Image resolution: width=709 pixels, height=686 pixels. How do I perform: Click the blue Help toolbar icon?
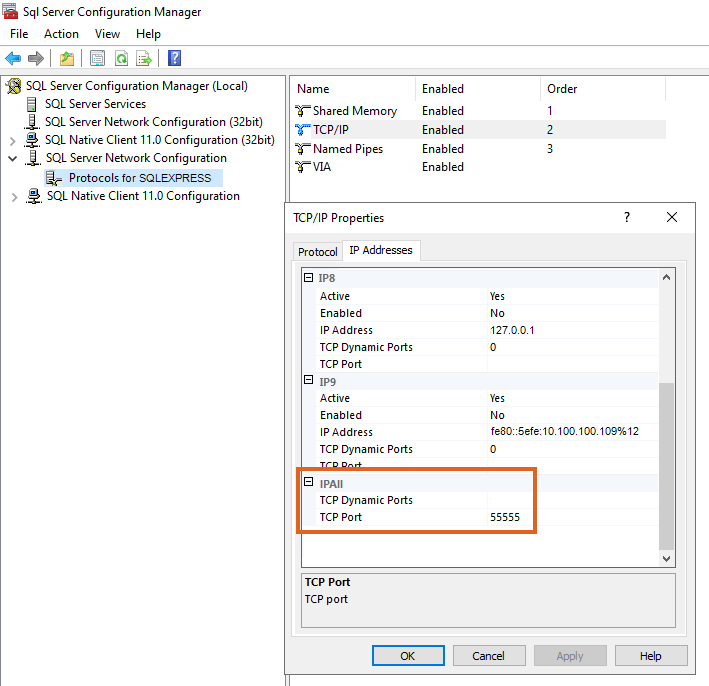(x=175, y=58)
